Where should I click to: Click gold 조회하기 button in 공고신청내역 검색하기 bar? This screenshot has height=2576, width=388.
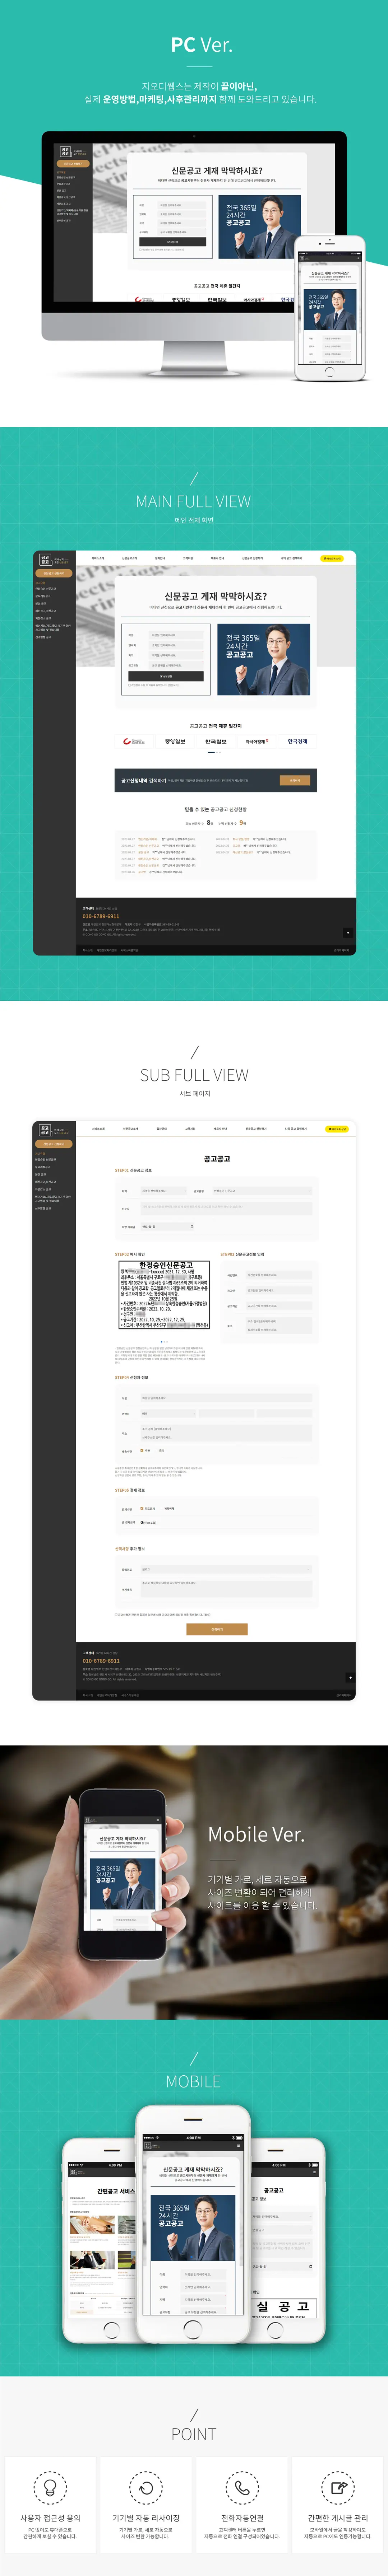295,780
